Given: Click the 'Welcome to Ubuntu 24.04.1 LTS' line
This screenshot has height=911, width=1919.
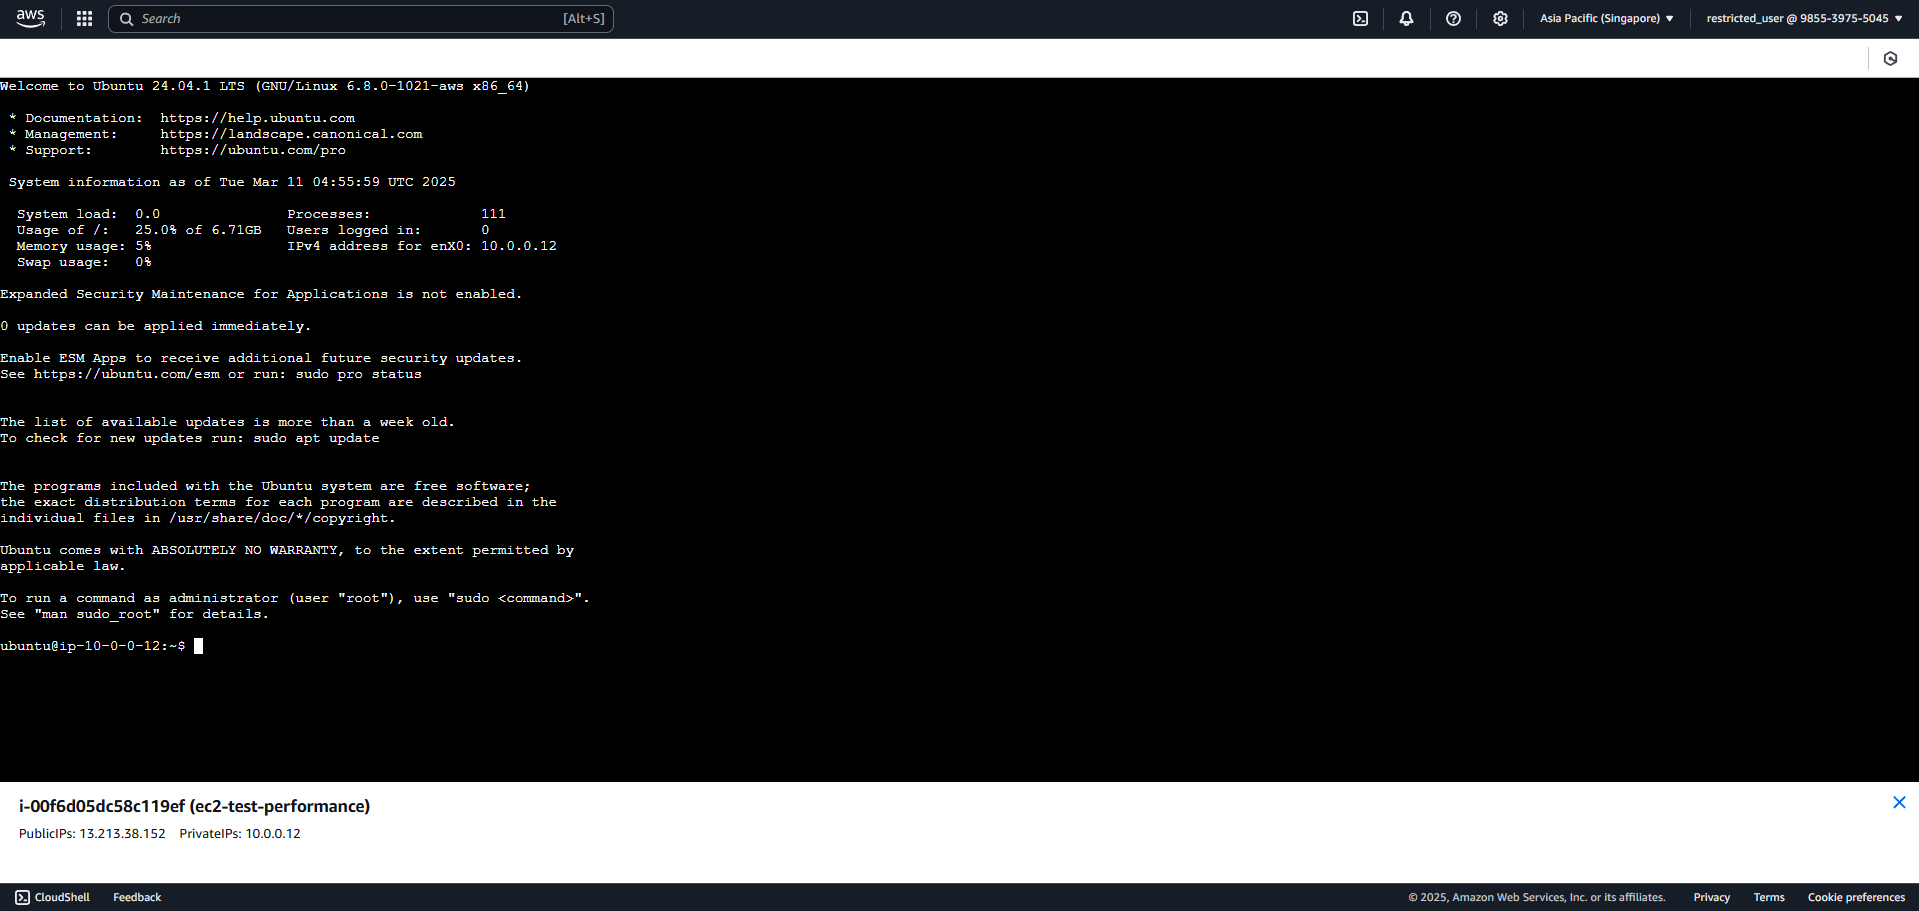Looking at the screenshot, I should 265,86.
